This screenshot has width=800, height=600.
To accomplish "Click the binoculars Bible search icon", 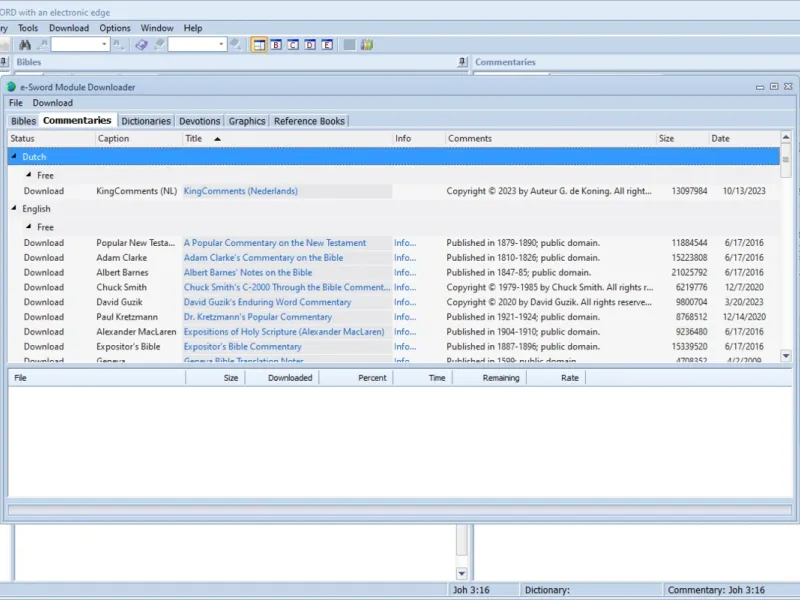I will click(x=24, y=45).
